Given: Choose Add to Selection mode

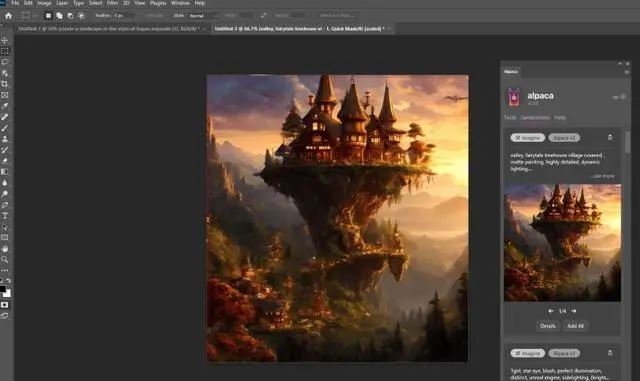Looking at the screenshot, I should click(x=59, y=16).
